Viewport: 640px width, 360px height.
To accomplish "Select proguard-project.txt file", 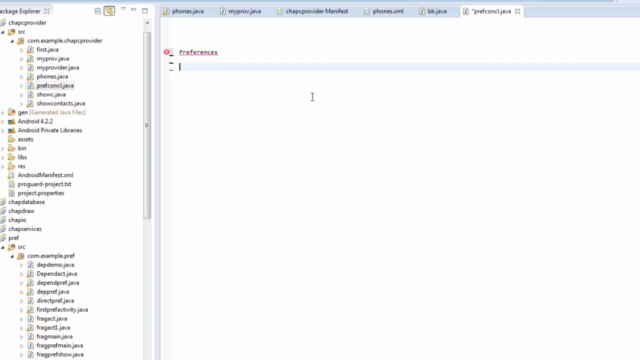I will [x=44, y=184].
